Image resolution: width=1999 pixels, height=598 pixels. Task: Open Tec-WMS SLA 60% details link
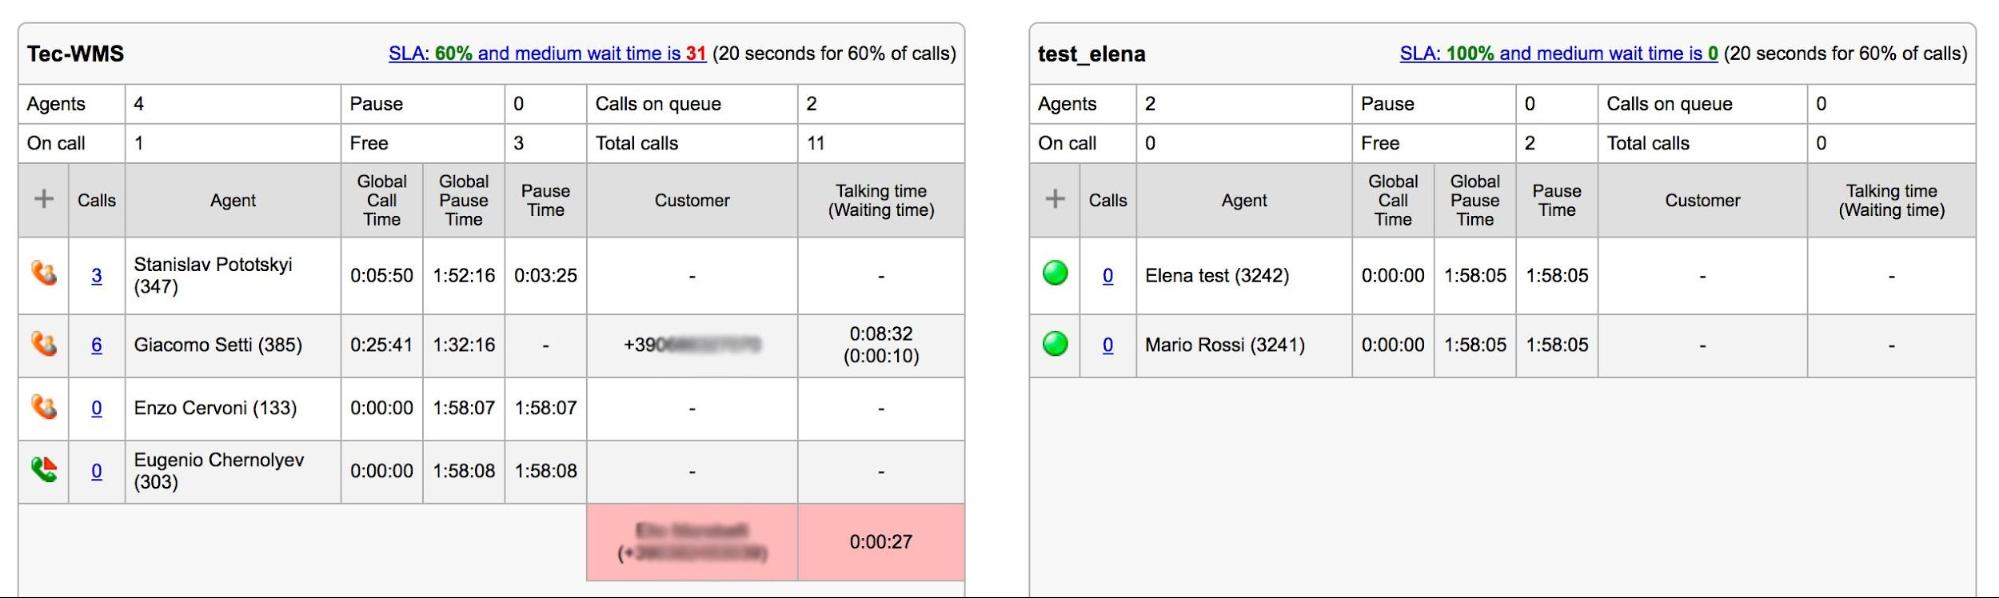tap(547, 54)
